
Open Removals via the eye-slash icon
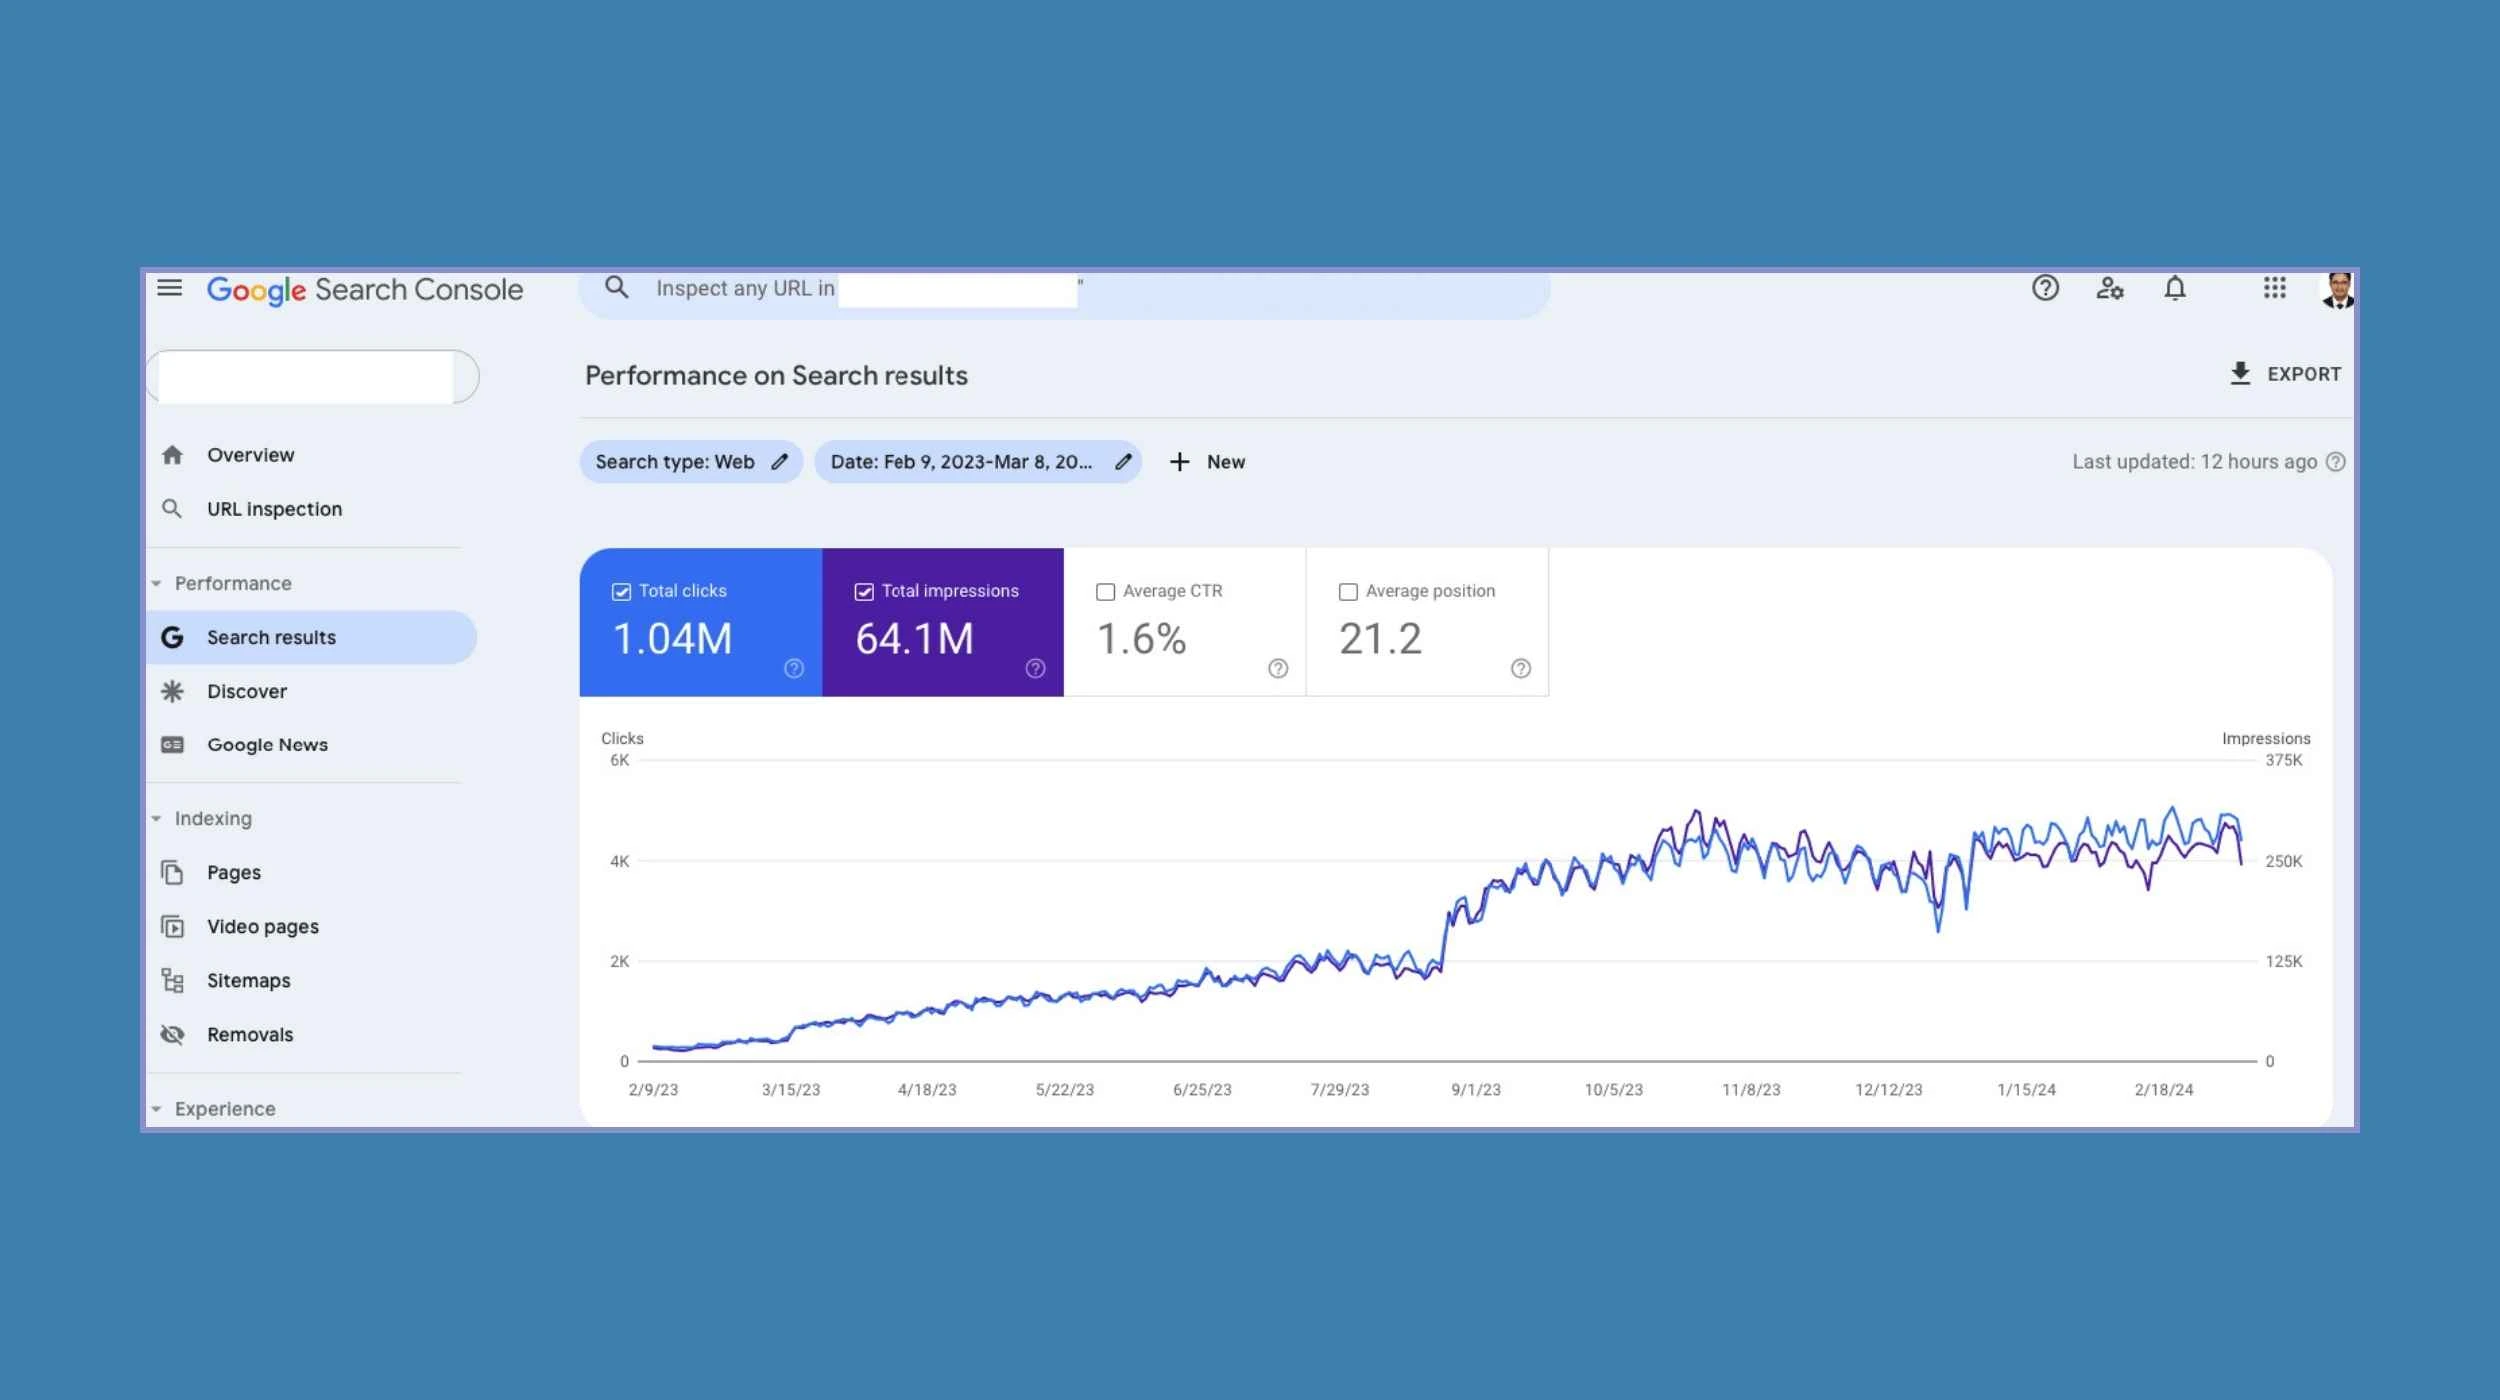point(172,1034)
